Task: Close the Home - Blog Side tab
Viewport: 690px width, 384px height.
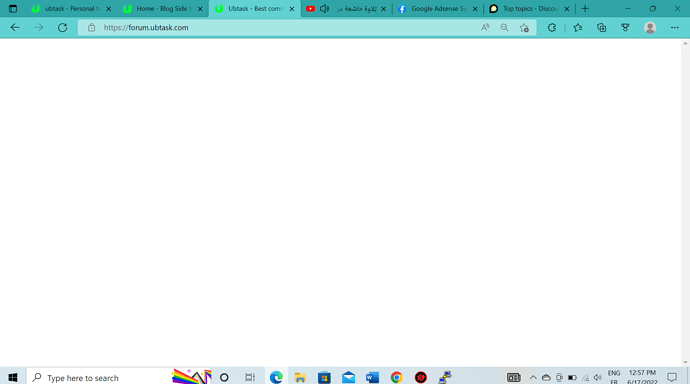Action: pyautogui.click(x=200, y=8)
